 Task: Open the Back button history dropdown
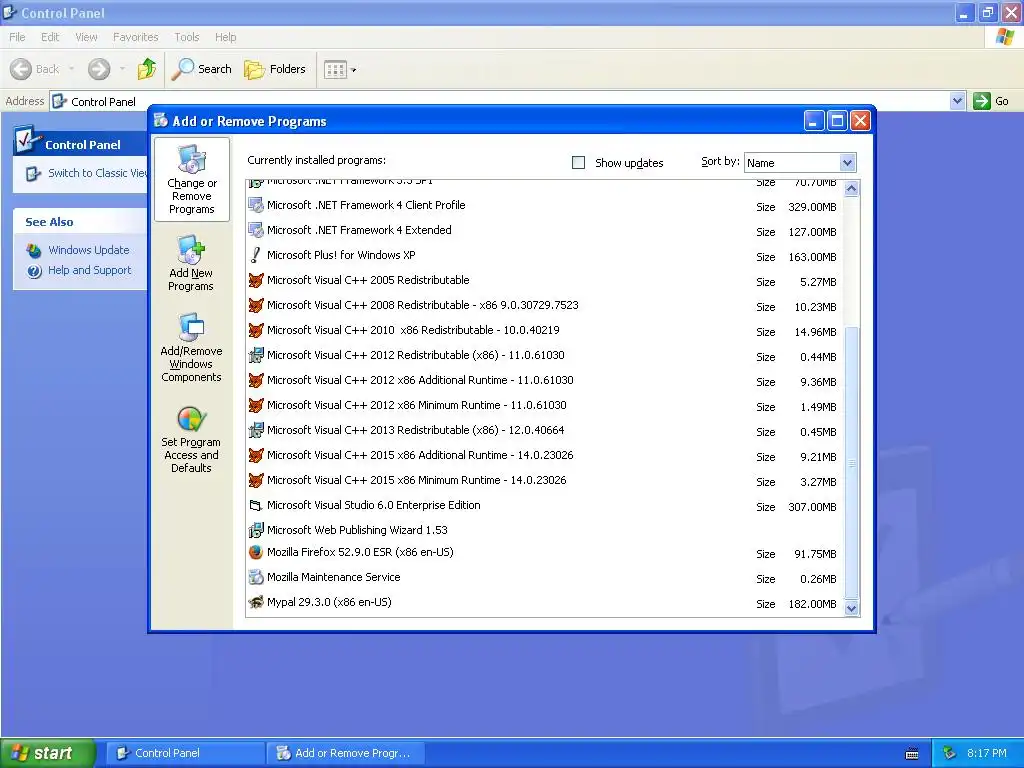(71, 69)
